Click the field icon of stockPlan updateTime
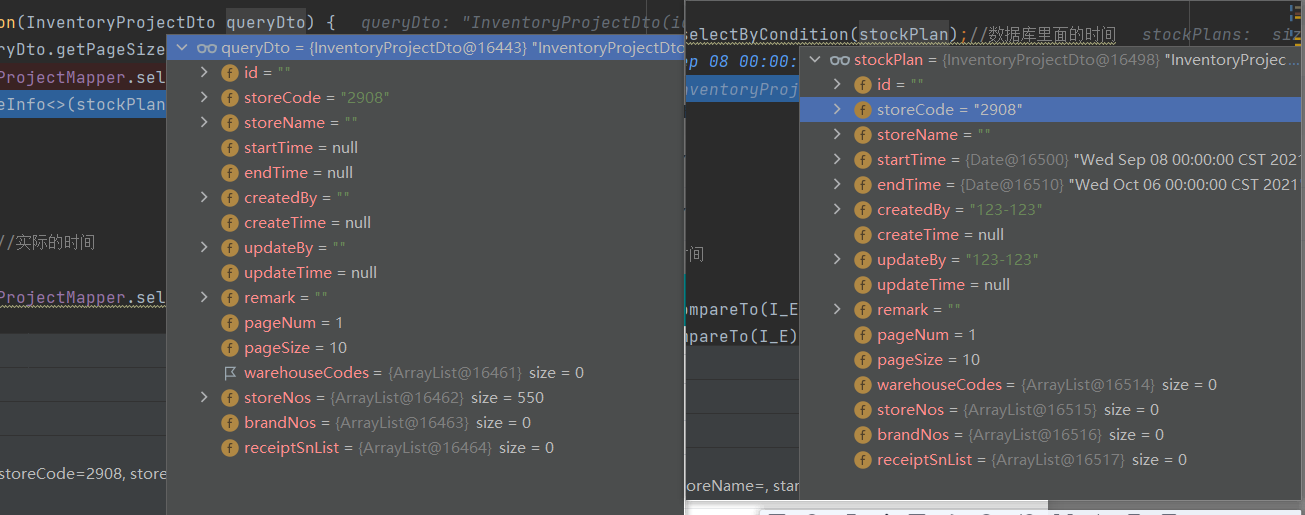 [x=863, y=285]
